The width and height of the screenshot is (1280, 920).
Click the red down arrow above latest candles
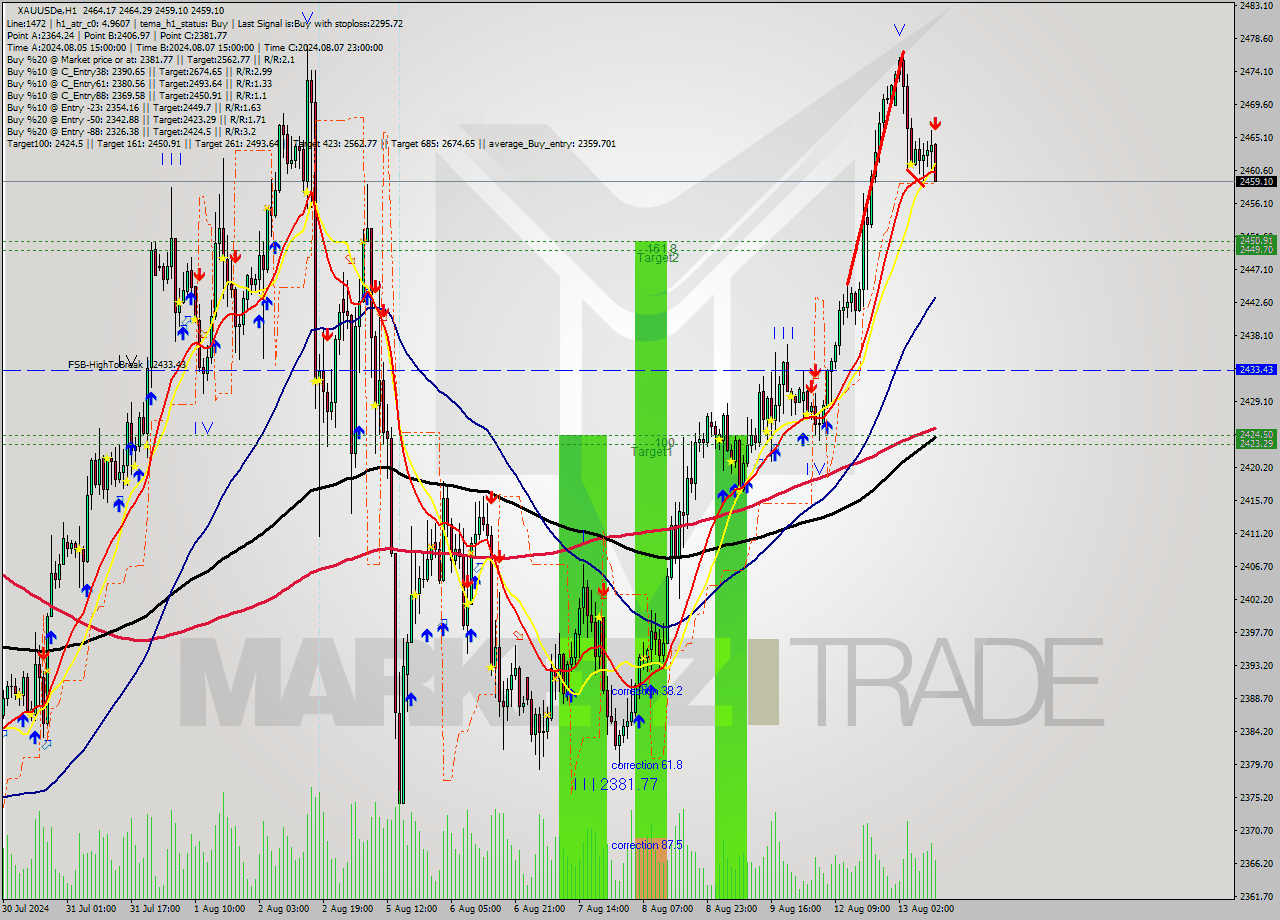click(935, 123)
